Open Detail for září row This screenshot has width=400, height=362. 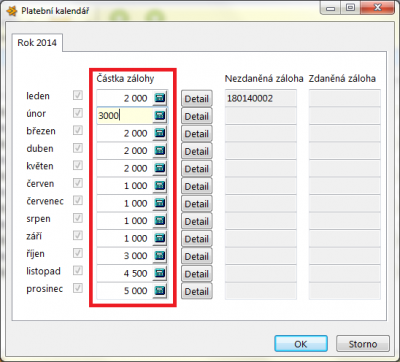click(197, 239)
